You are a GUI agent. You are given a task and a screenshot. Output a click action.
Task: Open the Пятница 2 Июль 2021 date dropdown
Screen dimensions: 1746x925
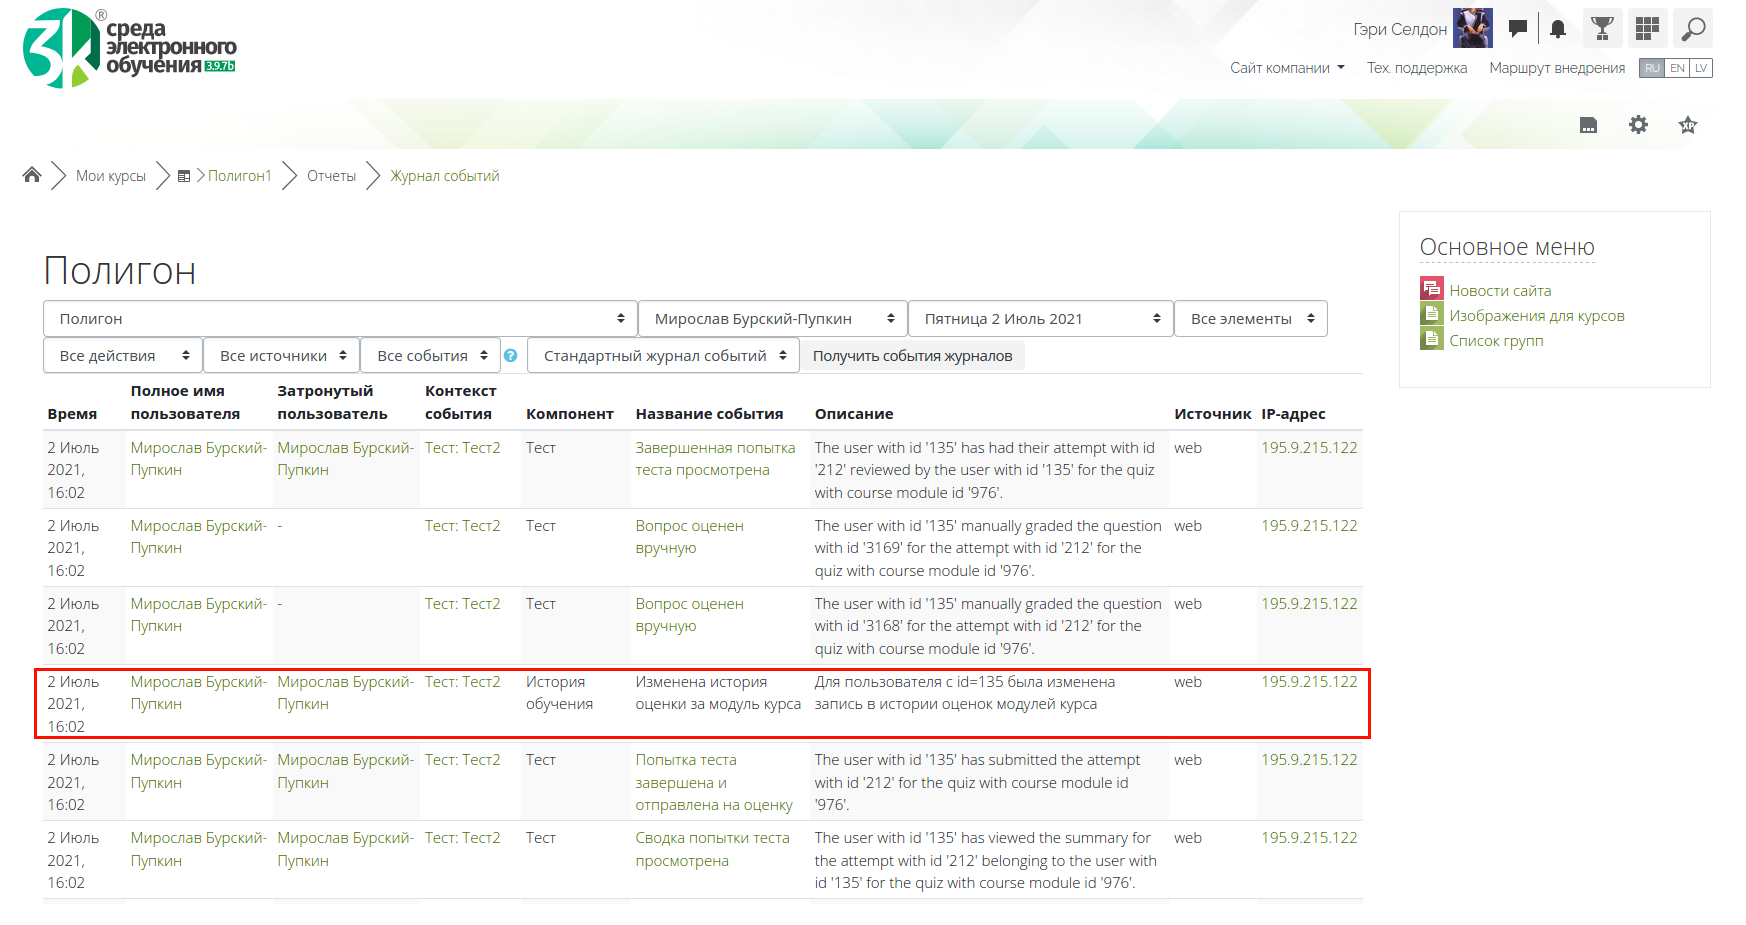tap(1040, 319)
